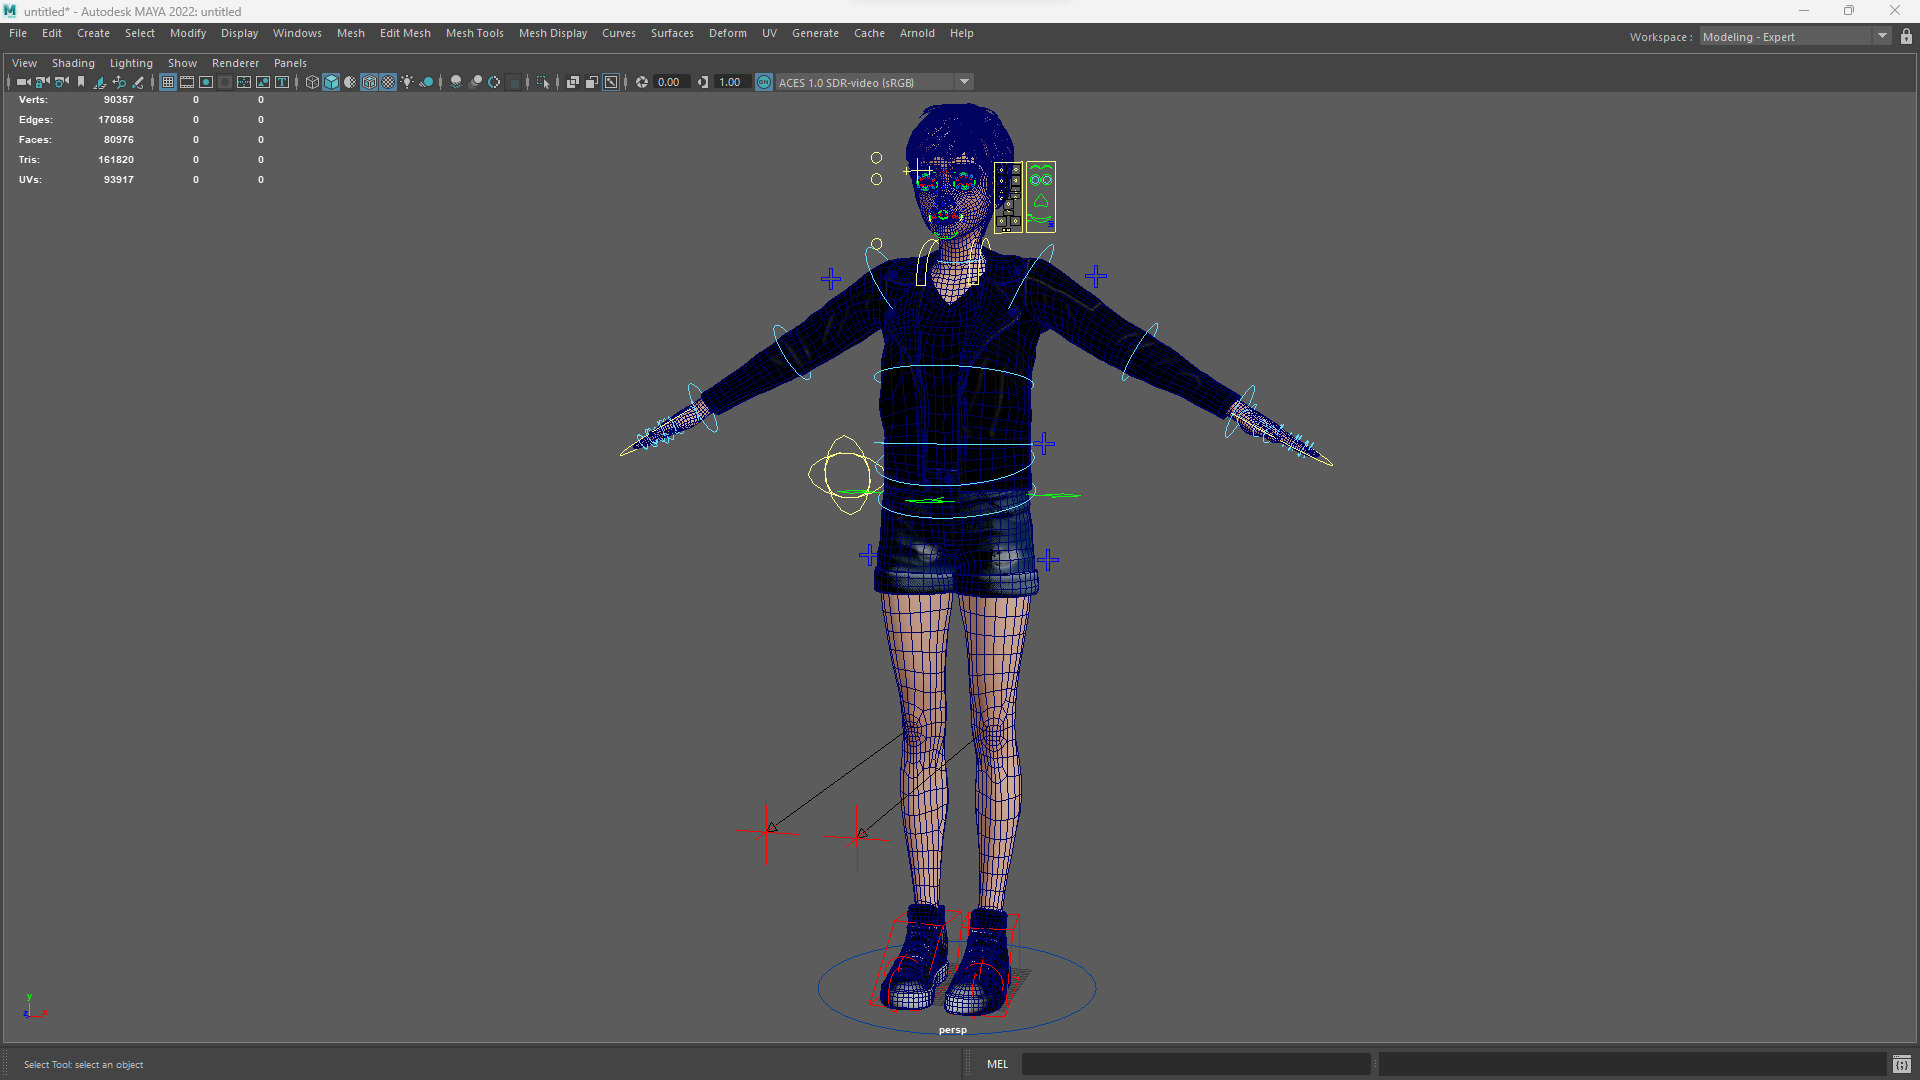The image size is (1920, 1080).
Task: Enable Wireframe shading cube icon
Action: click(312, 82)
